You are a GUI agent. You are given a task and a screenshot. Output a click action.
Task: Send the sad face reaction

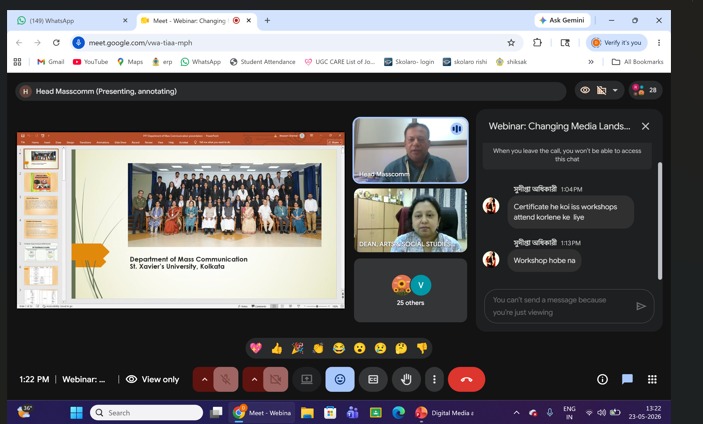[x=380, y=348]
